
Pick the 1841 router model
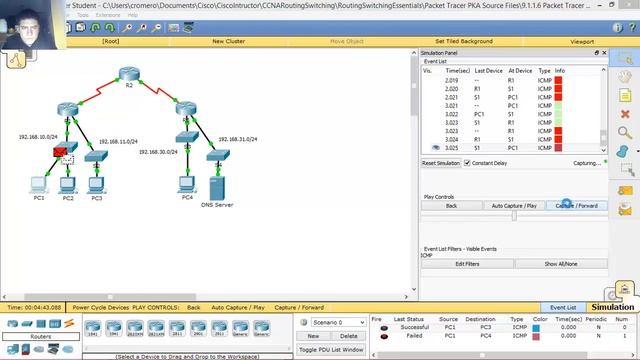click(x=93, y=328)
